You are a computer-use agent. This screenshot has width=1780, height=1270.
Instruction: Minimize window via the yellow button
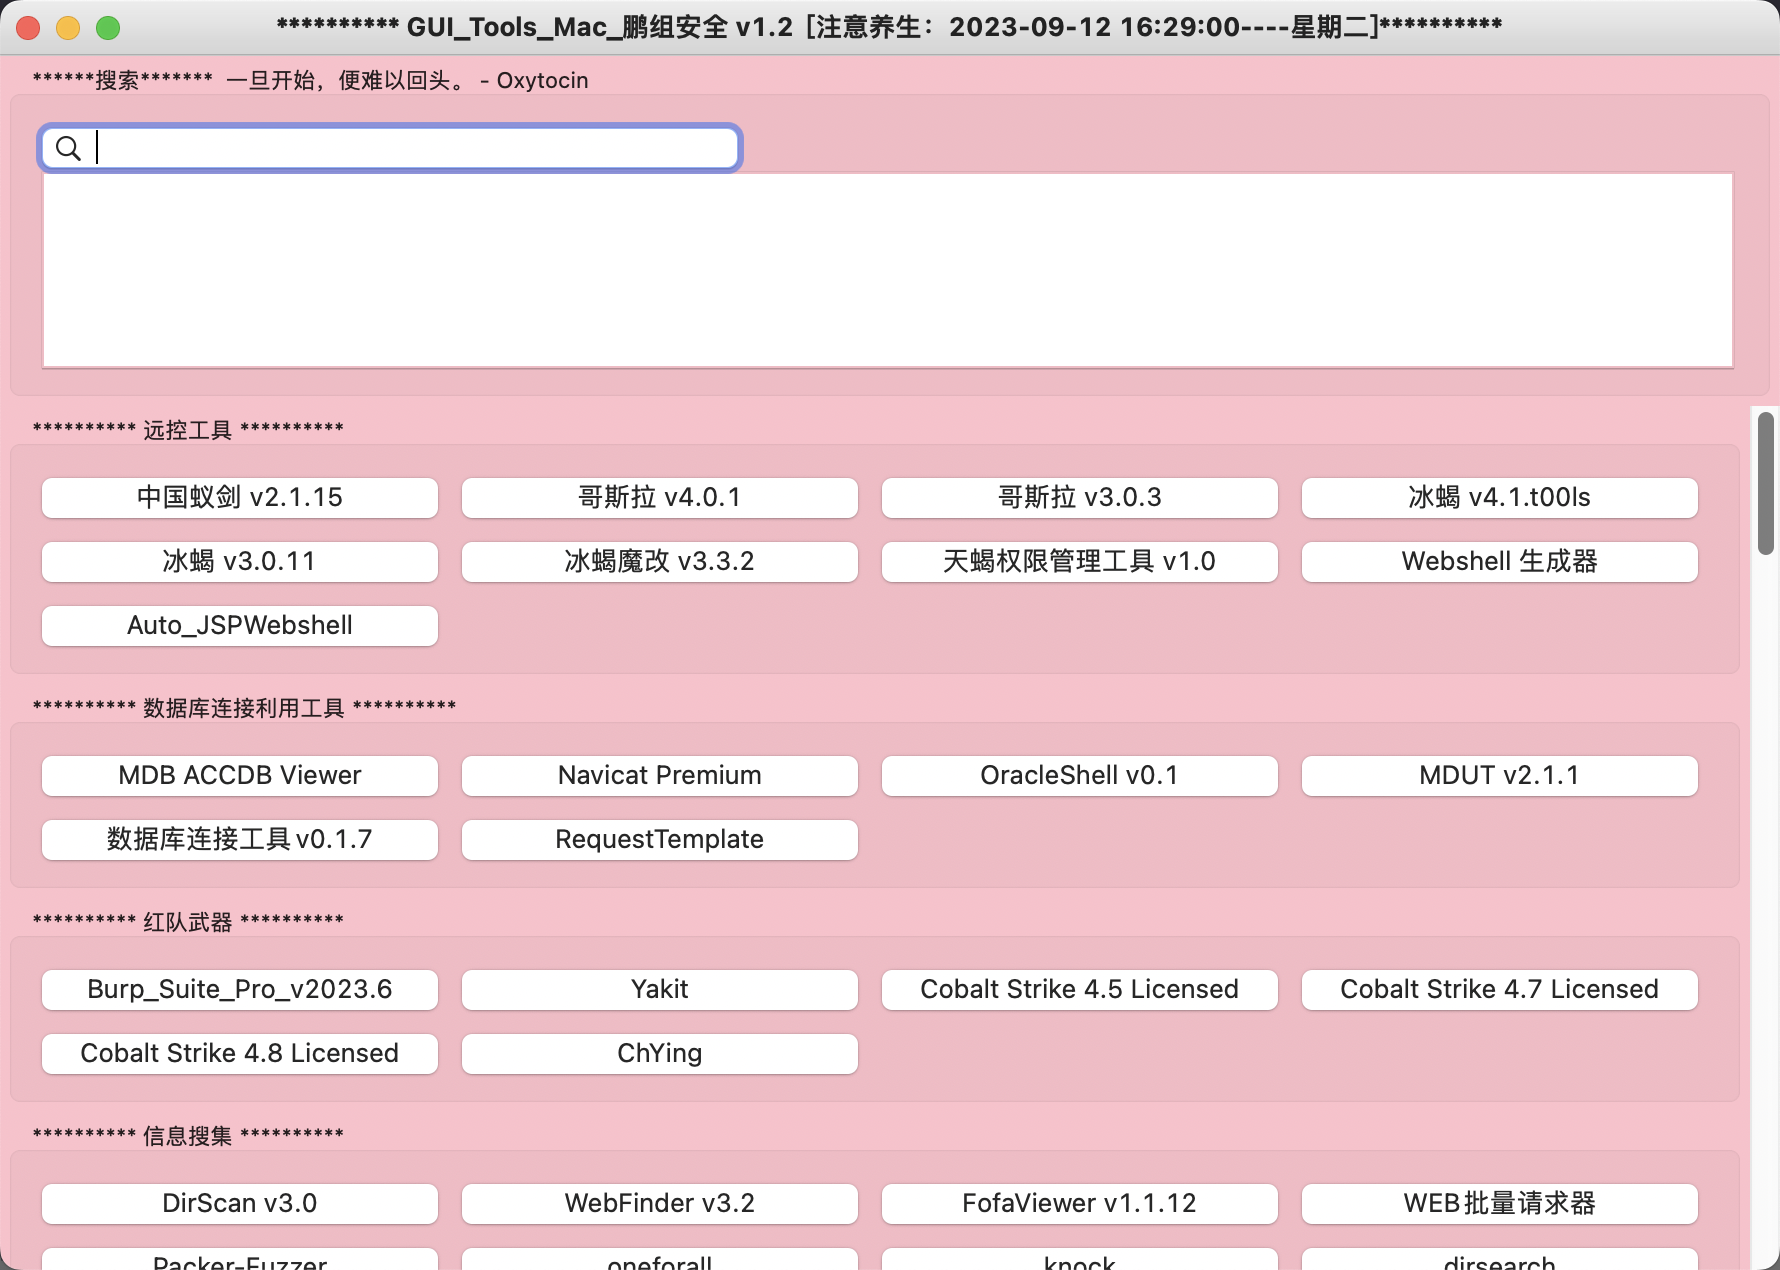click(x=68, y=28)
